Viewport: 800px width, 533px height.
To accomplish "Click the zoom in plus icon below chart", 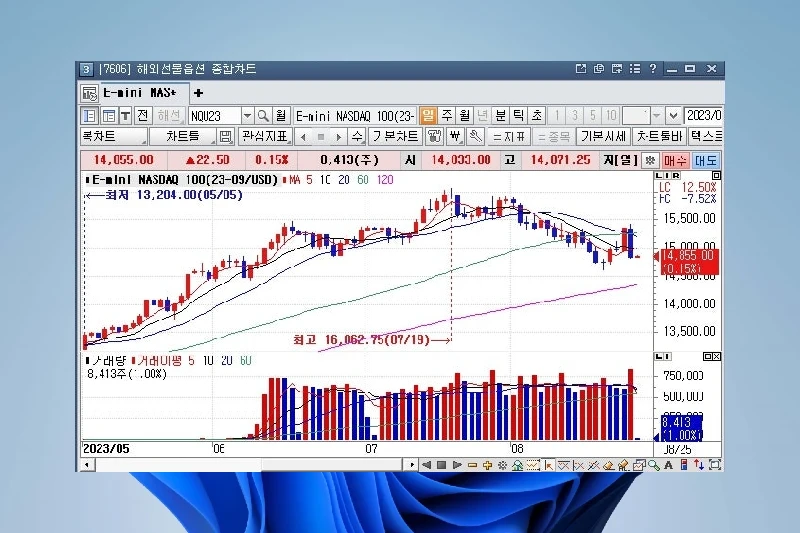I will (487, 465).
